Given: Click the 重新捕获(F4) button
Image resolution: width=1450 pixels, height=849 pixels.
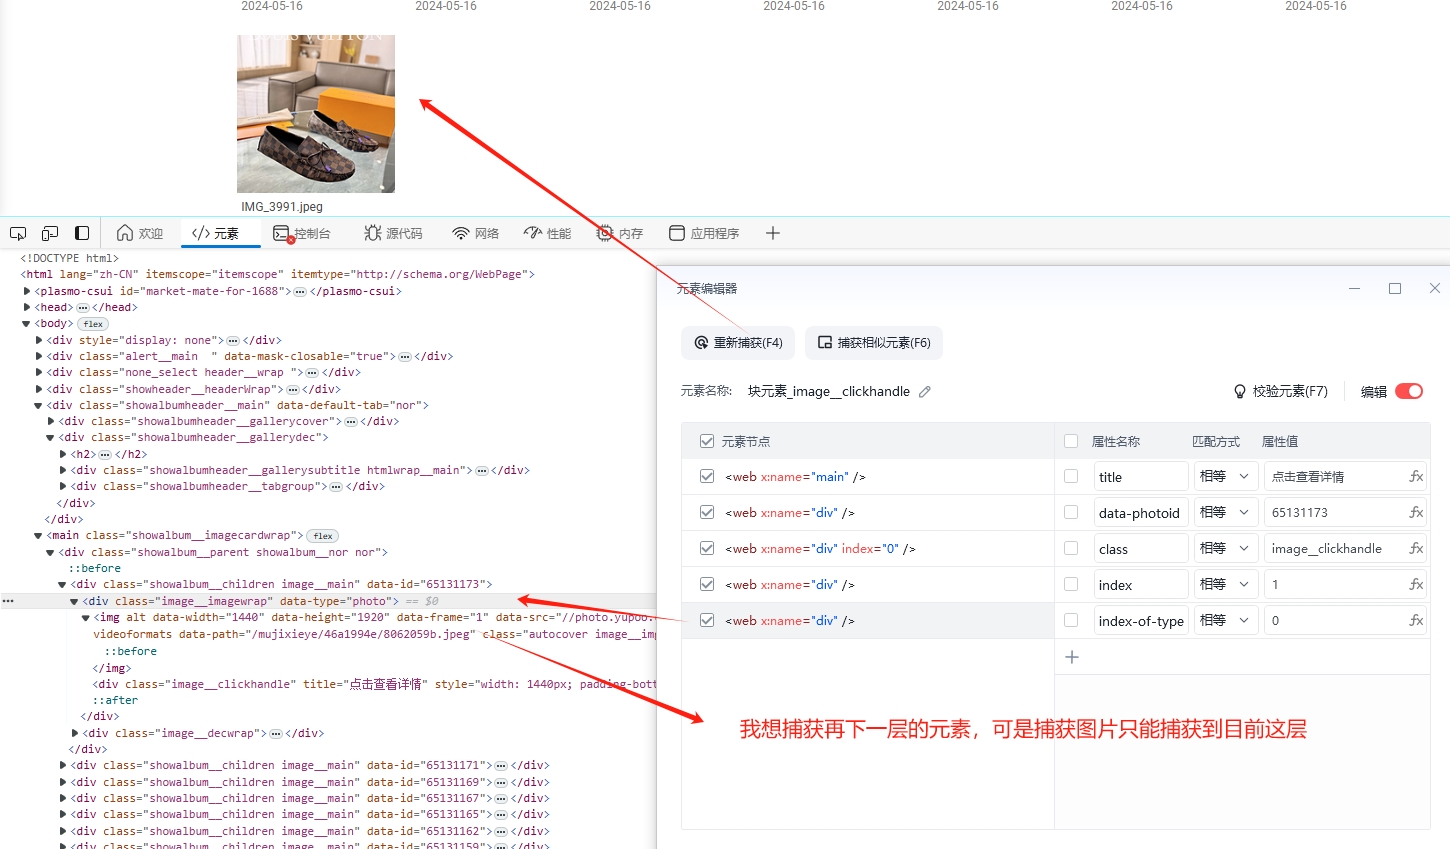Looking at the screenshot, I should pos(738,343).
